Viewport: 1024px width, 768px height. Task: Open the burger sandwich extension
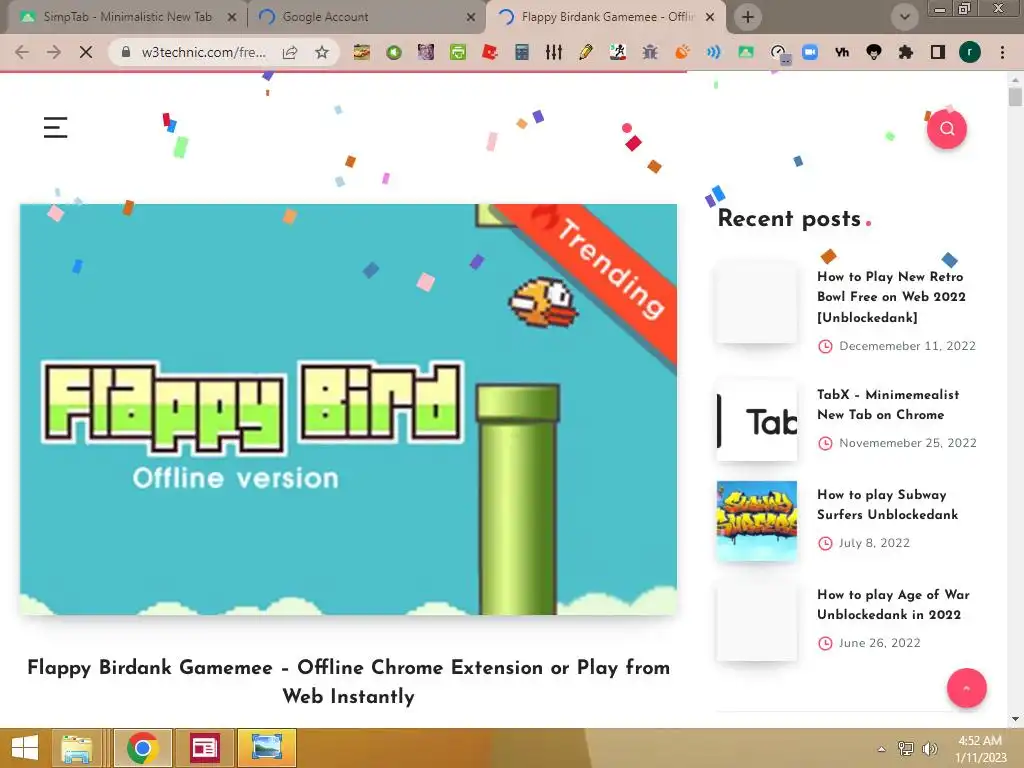361,52
